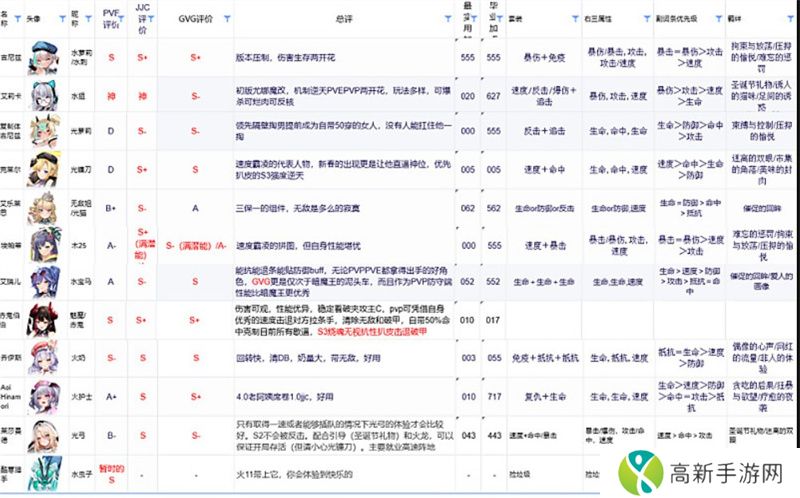Open the JJC评价 column filter arrow
Screen dimensions: 800x498
(152, 19)
